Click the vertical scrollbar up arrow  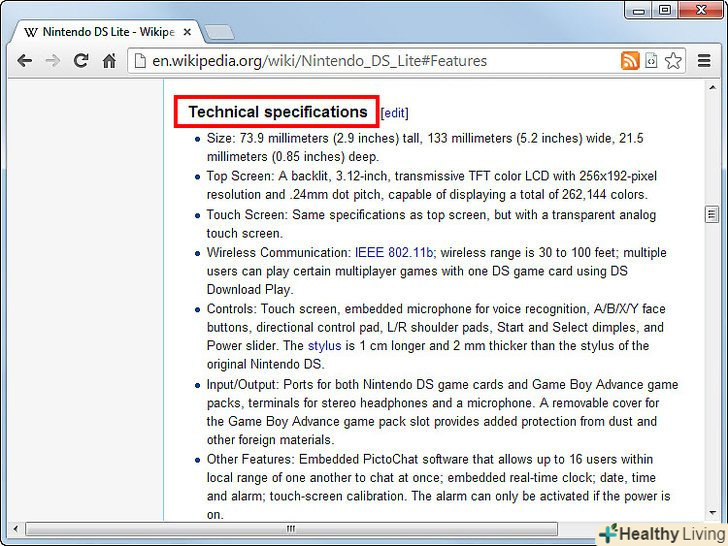coord(712,87)
